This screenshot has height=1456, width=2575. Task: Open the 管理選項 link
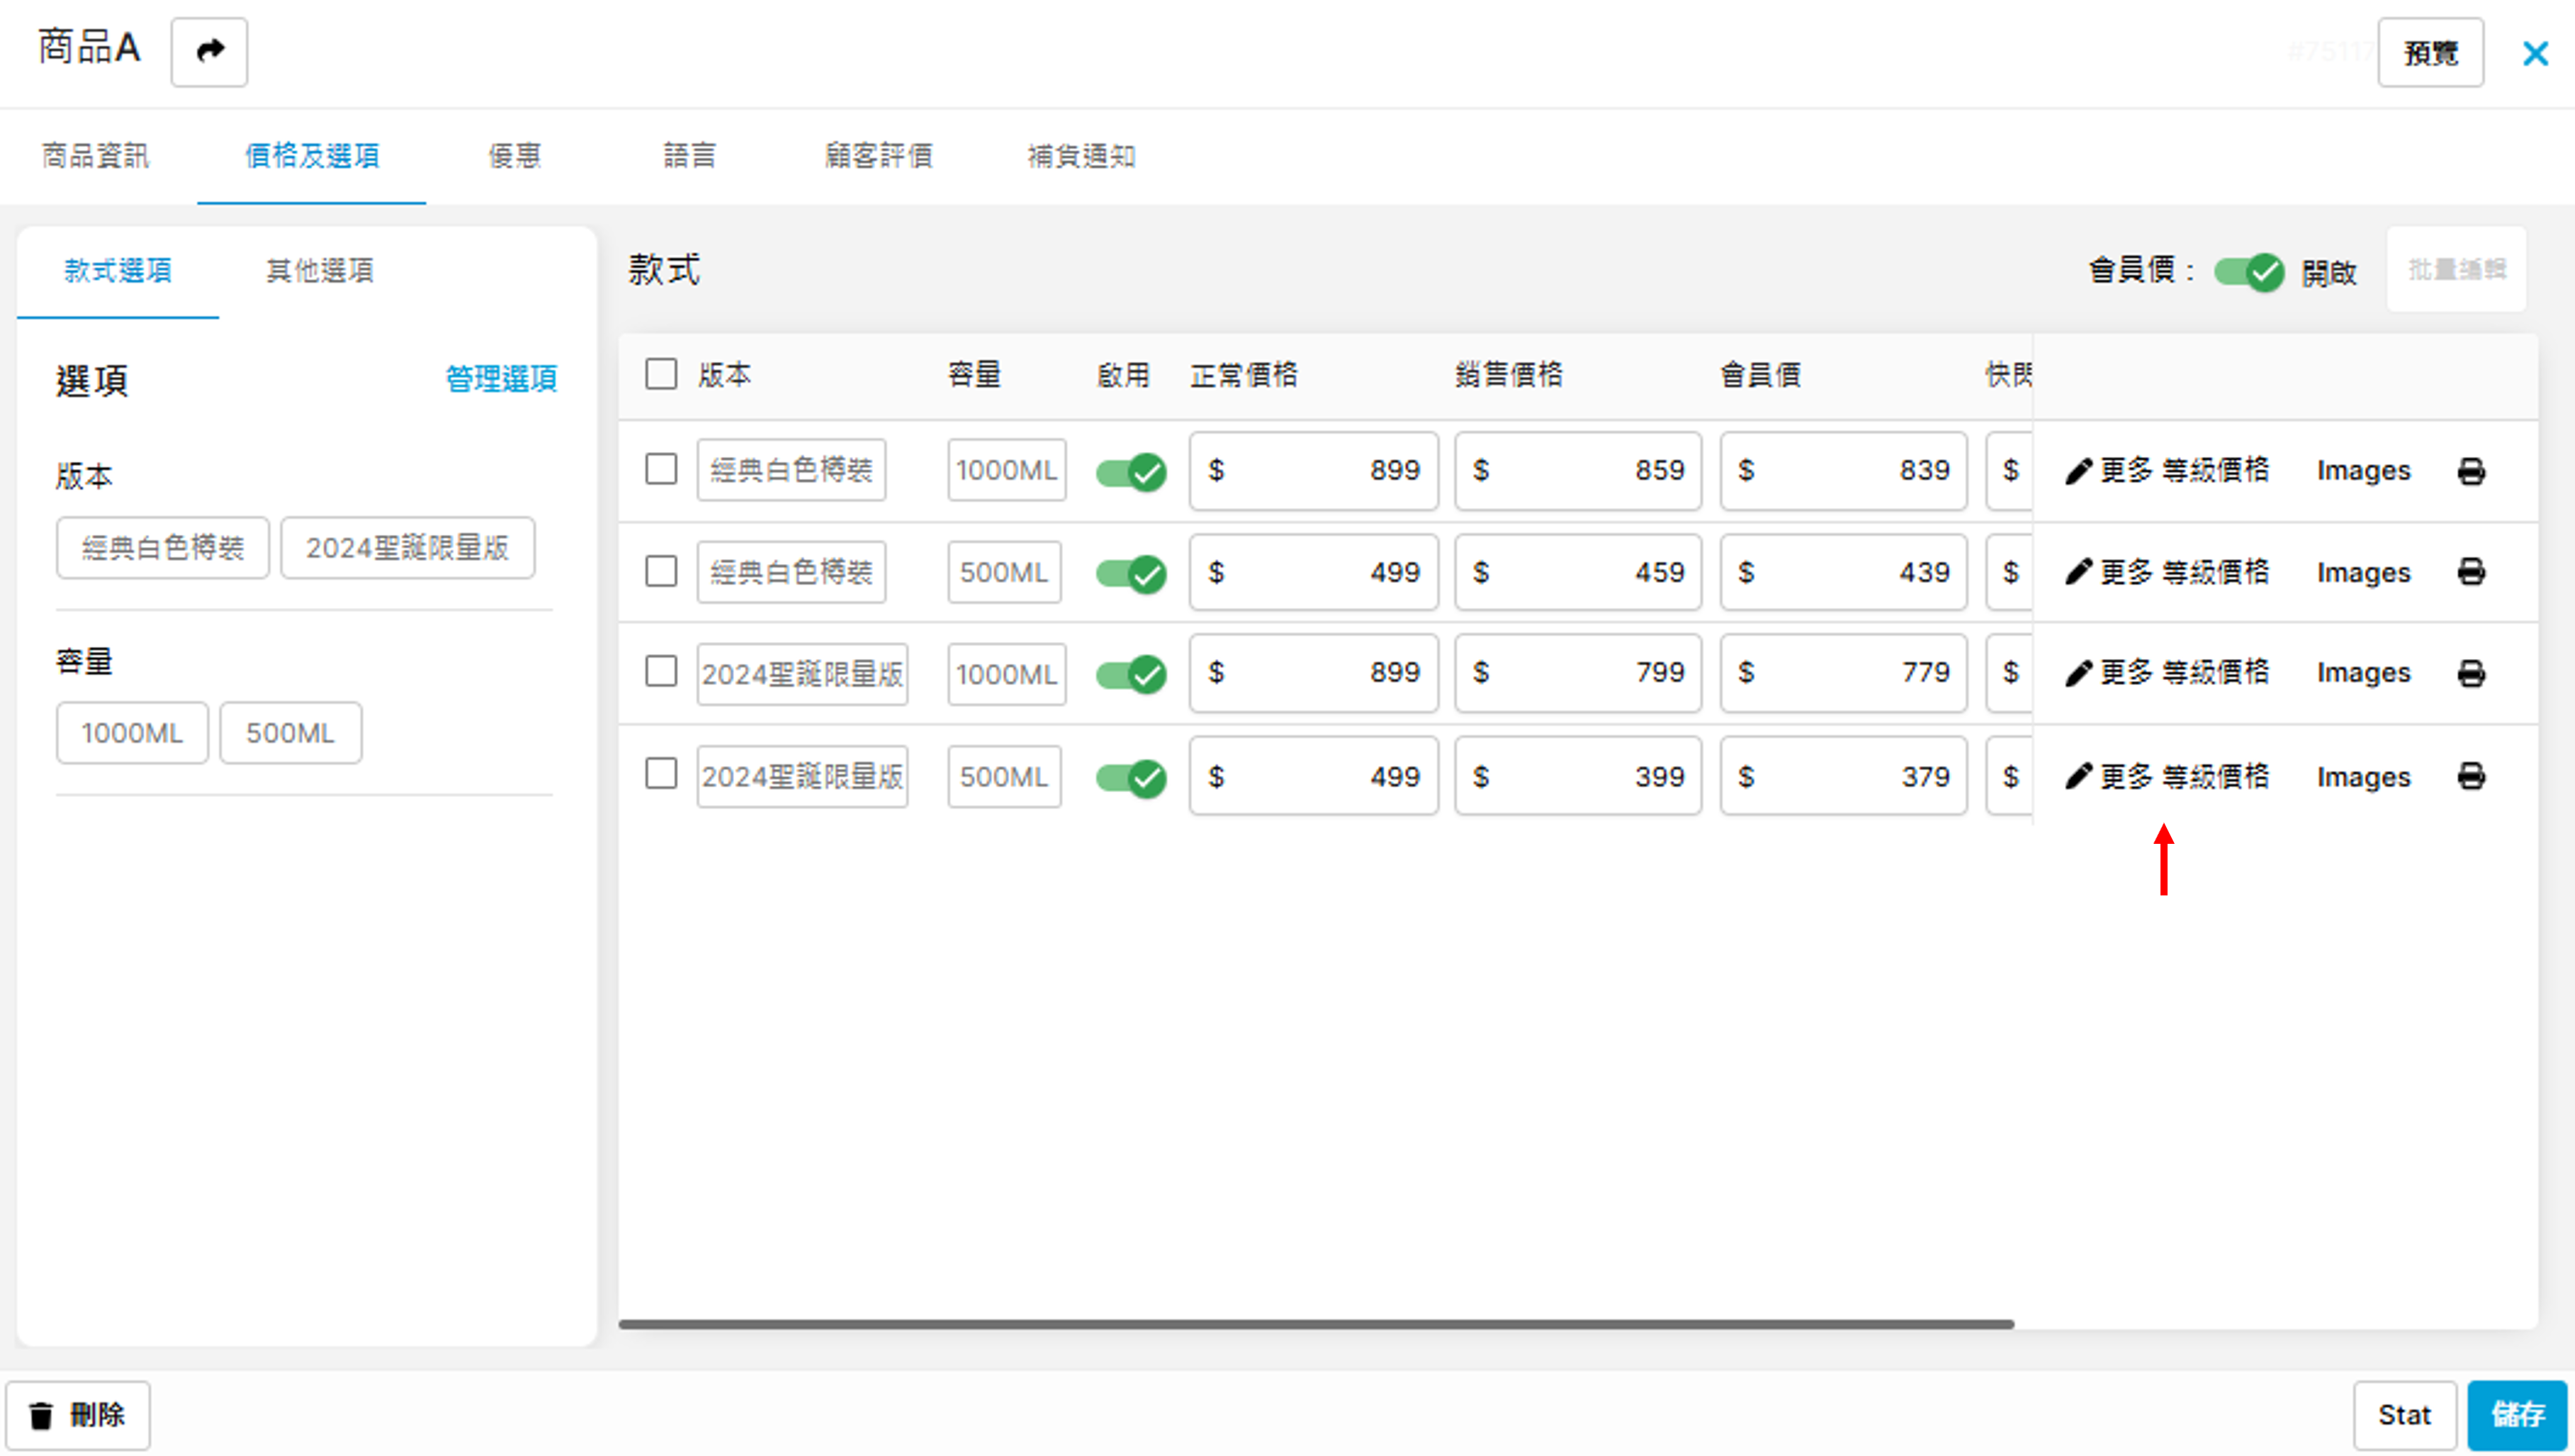coord(500,379)
